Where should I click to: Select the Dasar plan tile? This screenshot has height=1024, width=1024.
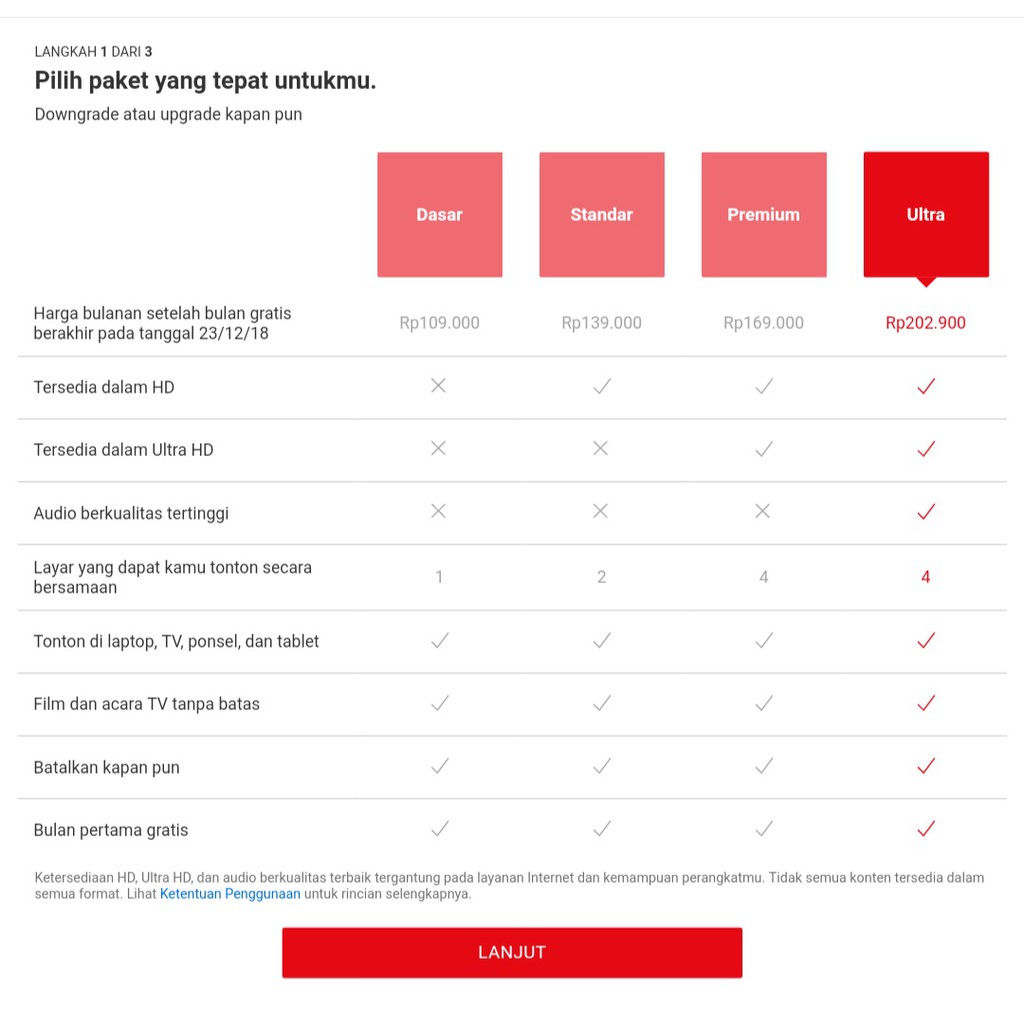pyautogui.click(x=440, y=214)
